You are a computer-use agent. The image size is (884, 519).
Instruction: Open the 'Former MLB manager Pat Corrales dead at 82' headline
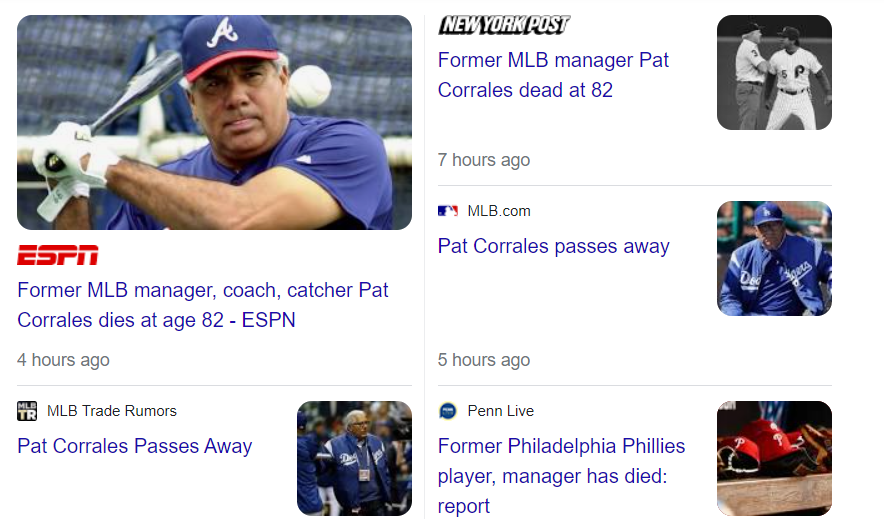coord(553,75)
